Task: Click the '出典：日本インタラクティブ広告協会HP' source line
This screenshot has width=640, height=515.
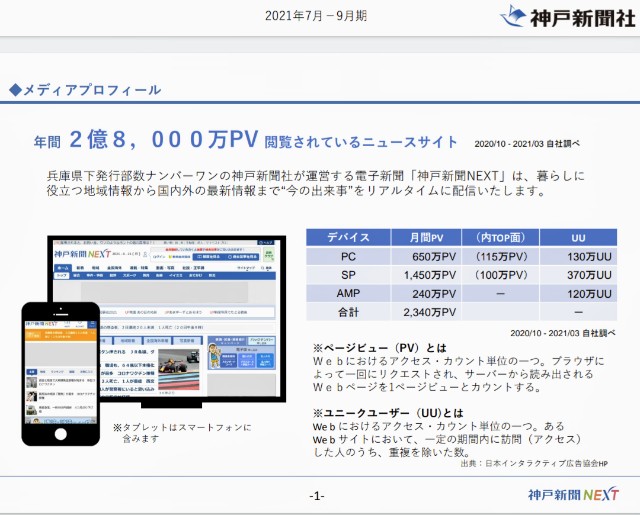Action: click(534, 464)
